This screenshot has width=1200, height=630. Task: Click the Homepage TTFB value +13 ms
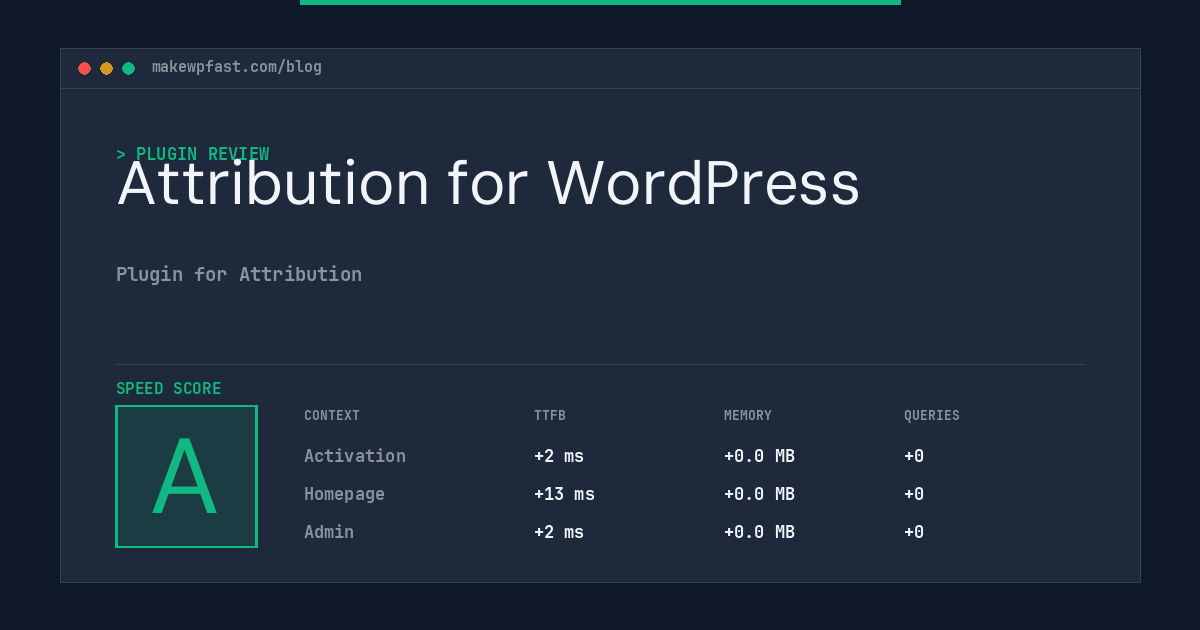pos(564,494)
